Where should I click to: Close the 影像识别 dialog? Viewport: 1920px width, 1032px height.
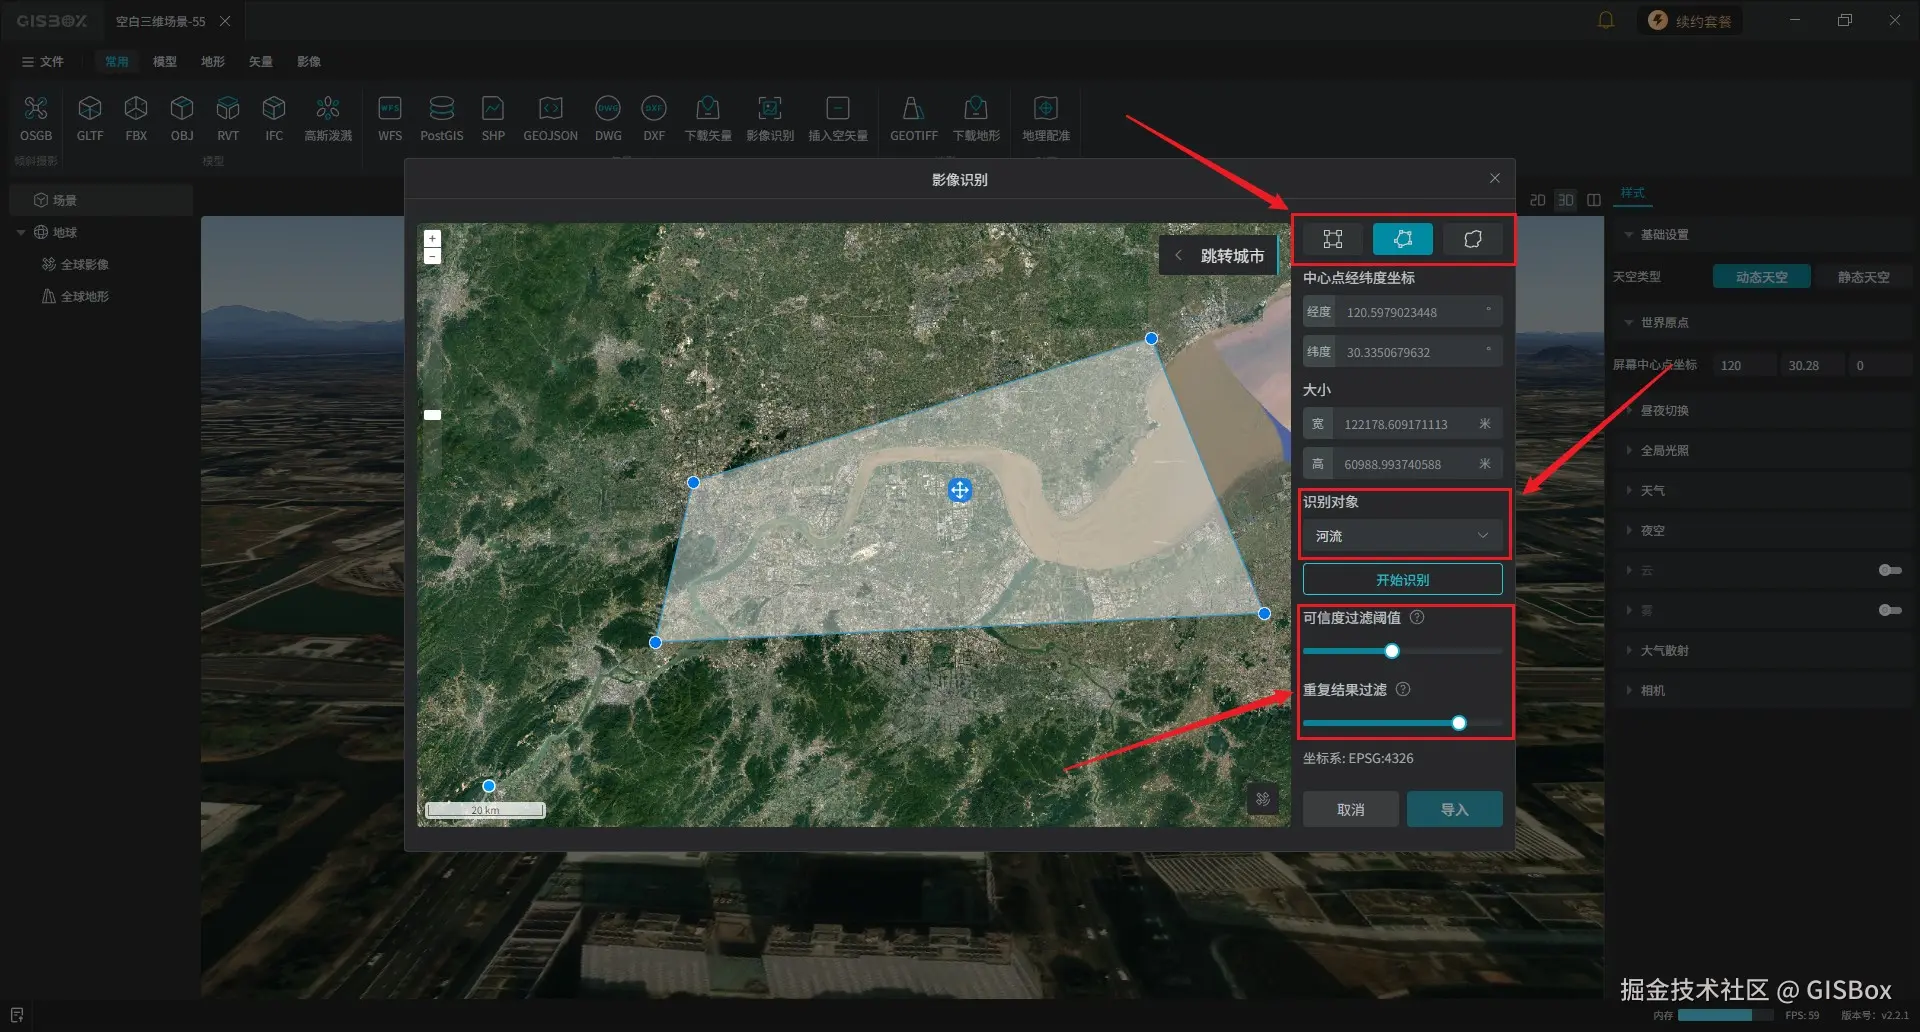[1495, 178]
